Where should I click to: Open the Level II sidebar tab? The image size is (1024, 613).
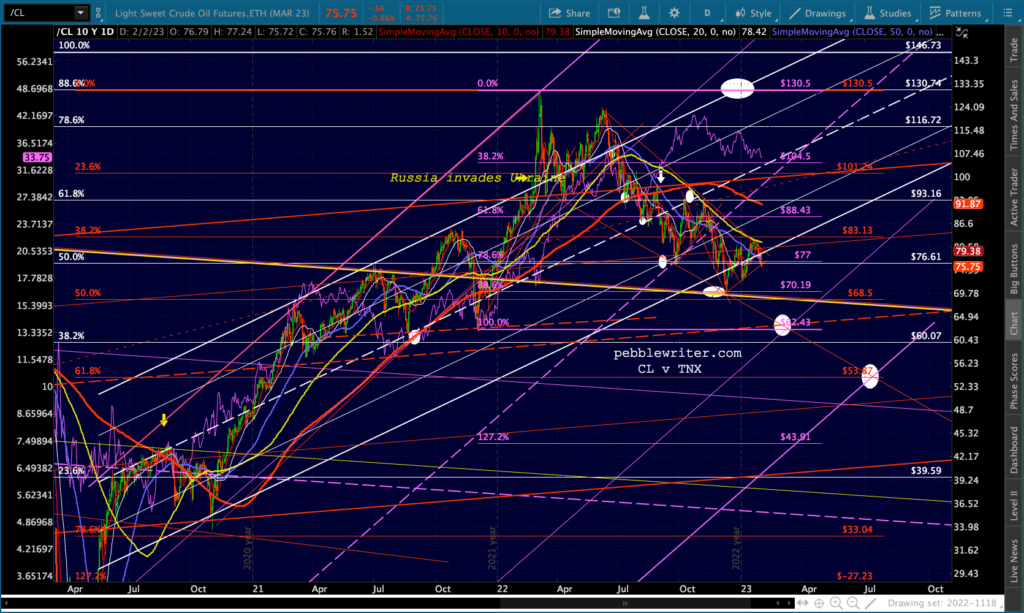click(1014, 505)
